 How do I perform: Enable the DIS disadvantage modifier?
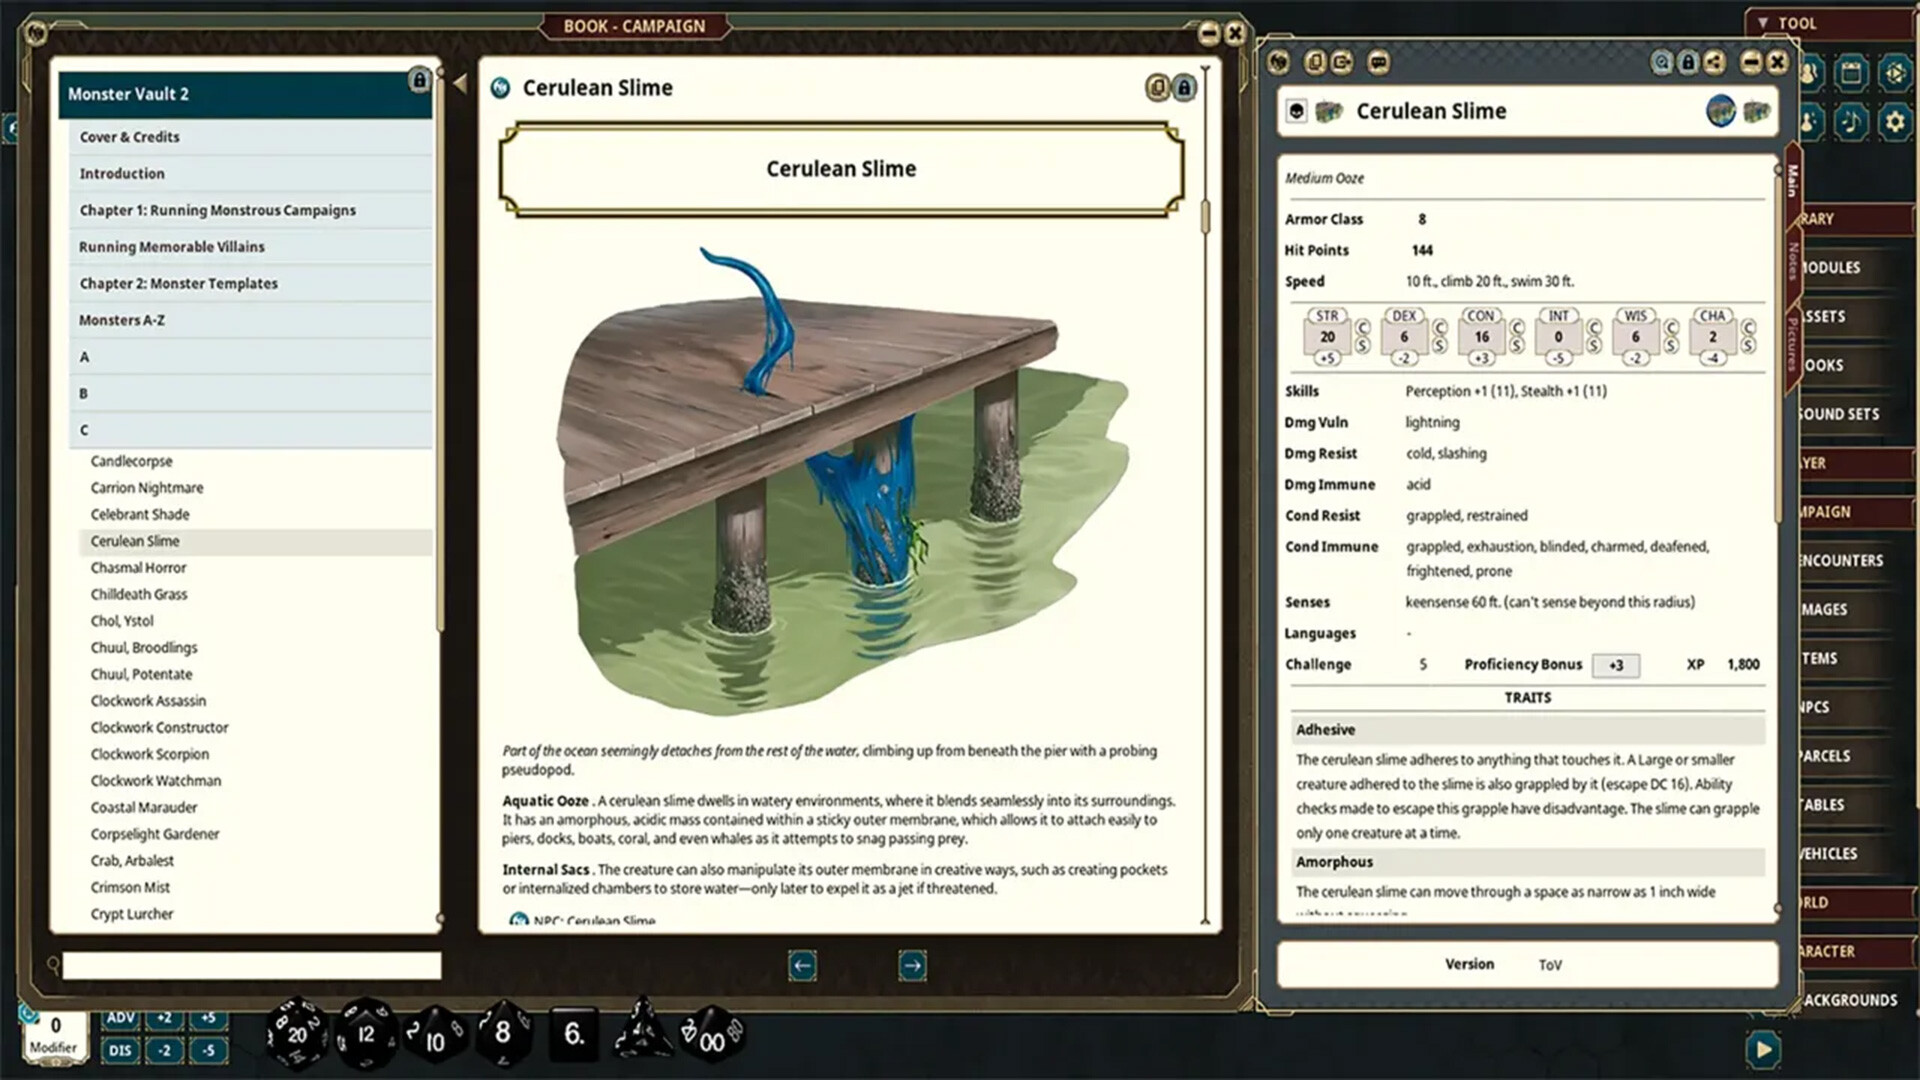point(119,1051)
